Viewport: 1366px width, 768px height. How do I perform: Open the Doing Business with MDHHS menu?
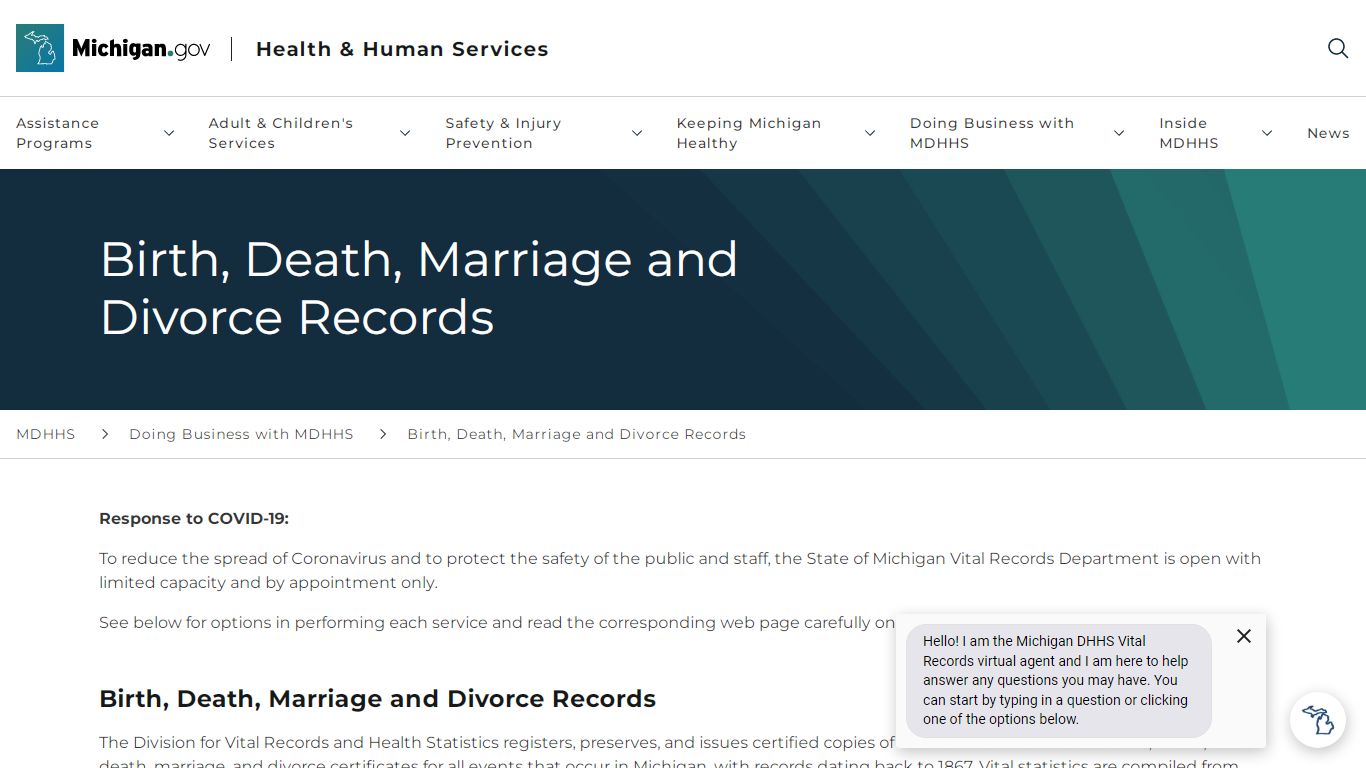pos(992,133)
